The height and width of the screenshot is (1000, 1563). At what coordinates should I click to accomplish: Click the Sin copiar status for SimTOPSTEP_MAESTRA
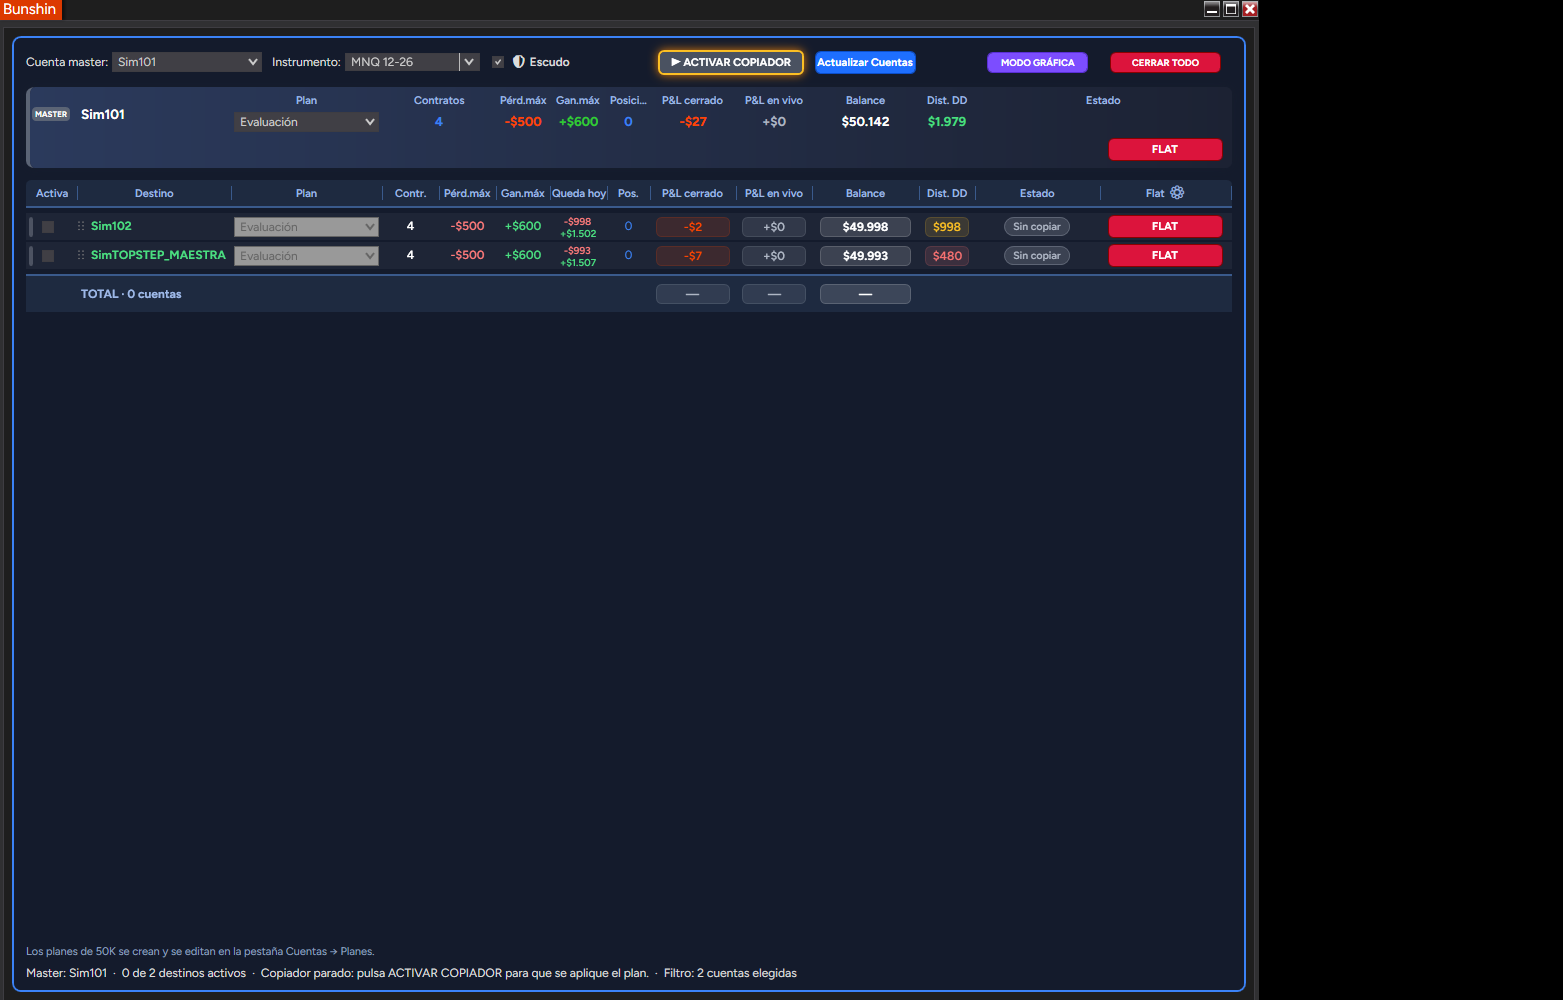point(1036,256)
